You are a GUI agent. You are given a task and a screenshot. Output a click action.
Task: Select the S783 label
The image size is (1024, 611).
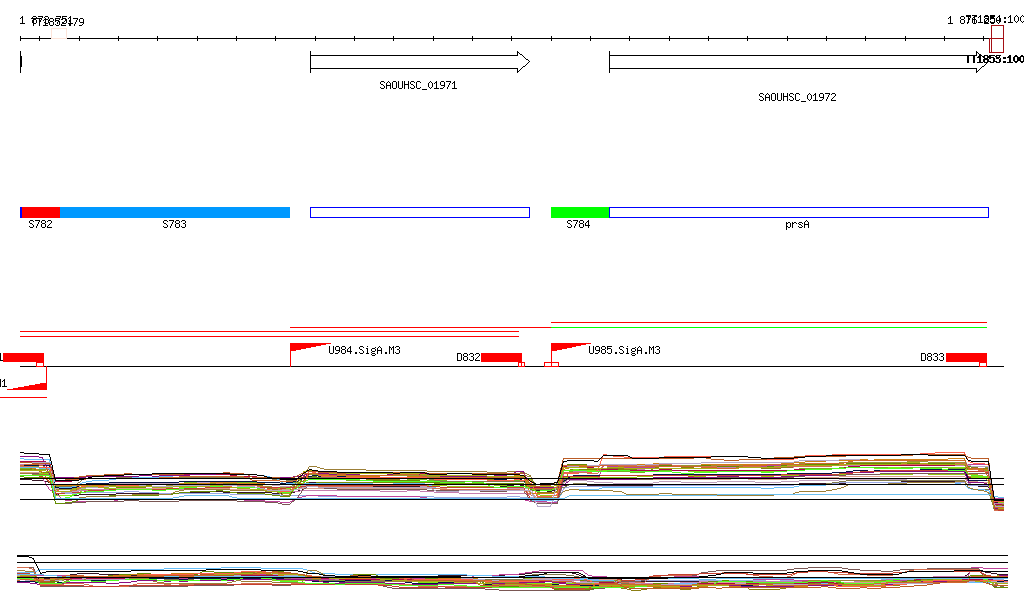click(x=174, y=225)
